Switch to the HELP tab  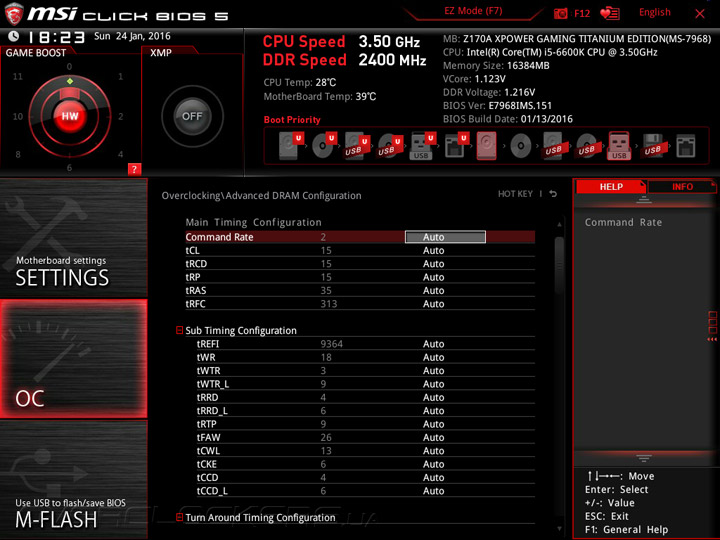tap(611, 186)
